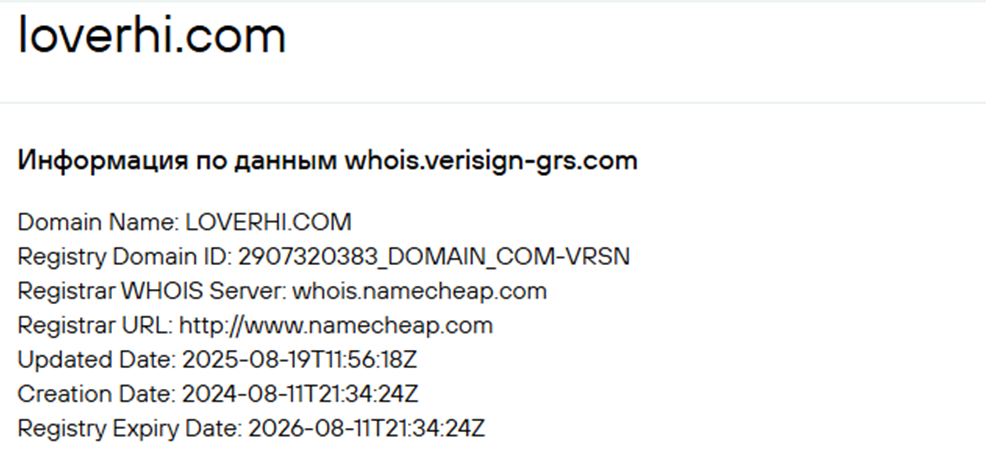Click the 2907320383_DOMAIN_COM-VRSN identifier

(434, 256)
